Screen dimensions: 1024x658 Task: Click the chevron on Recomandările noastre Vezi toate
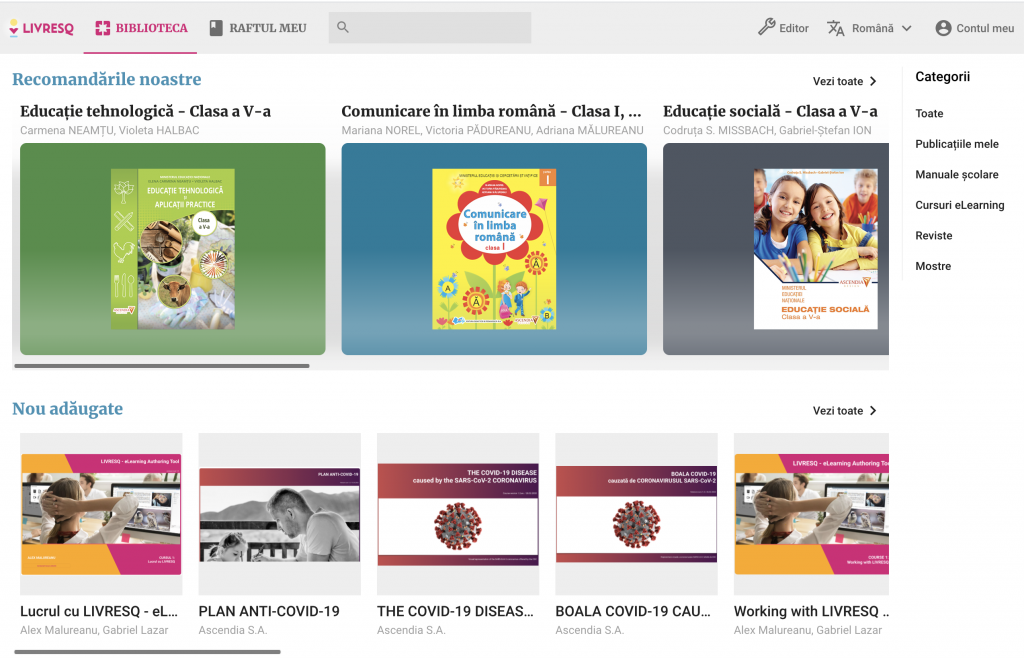[873, 80]
